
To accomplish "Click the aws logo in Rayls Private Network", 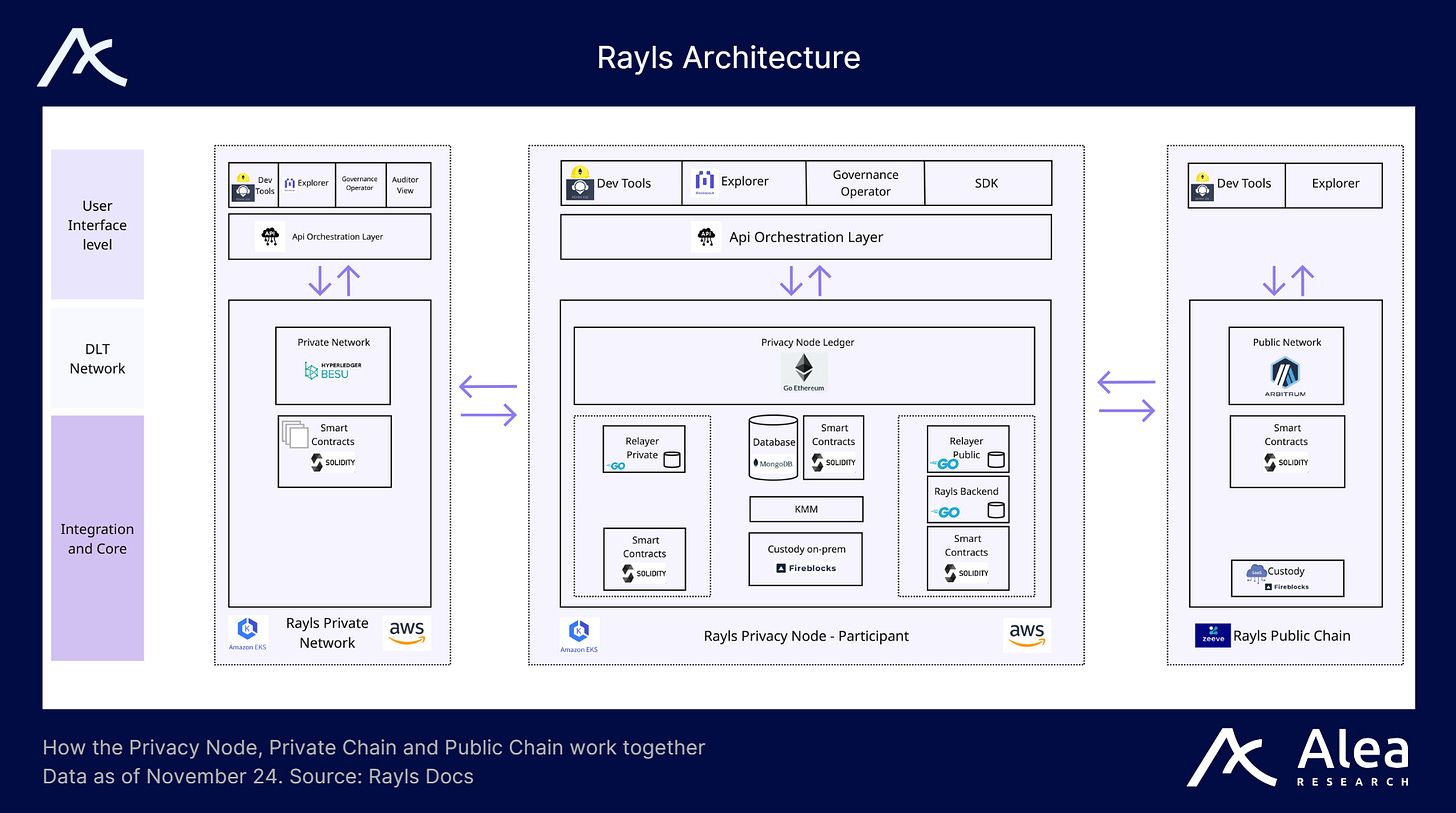I will pos(407,632).
